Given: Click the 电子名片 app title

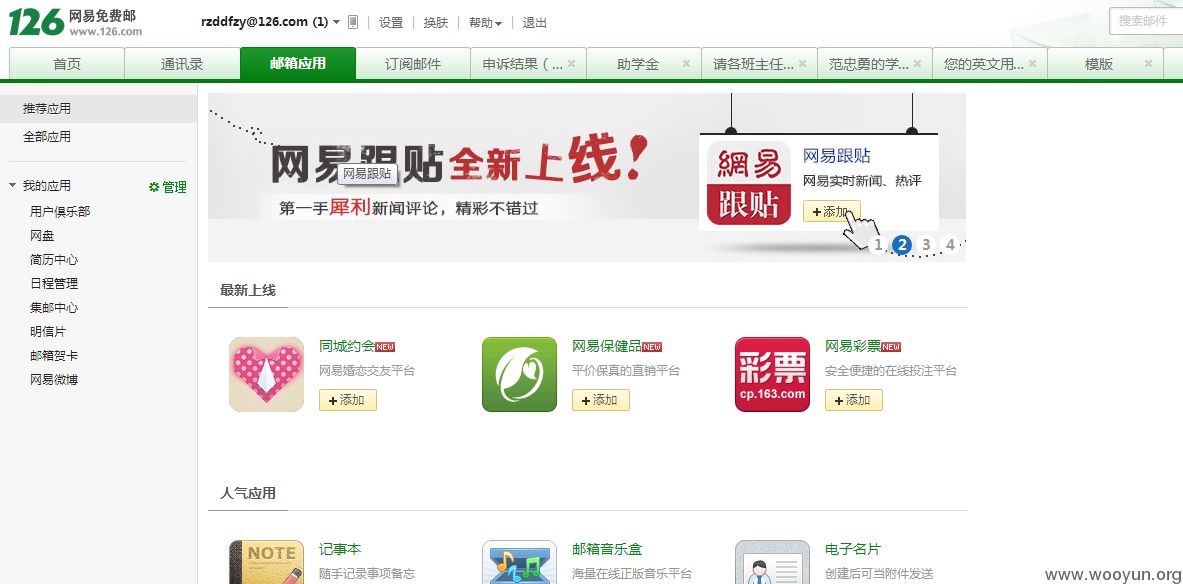Looking at the screenshot, I should click(x=853, y=549).
